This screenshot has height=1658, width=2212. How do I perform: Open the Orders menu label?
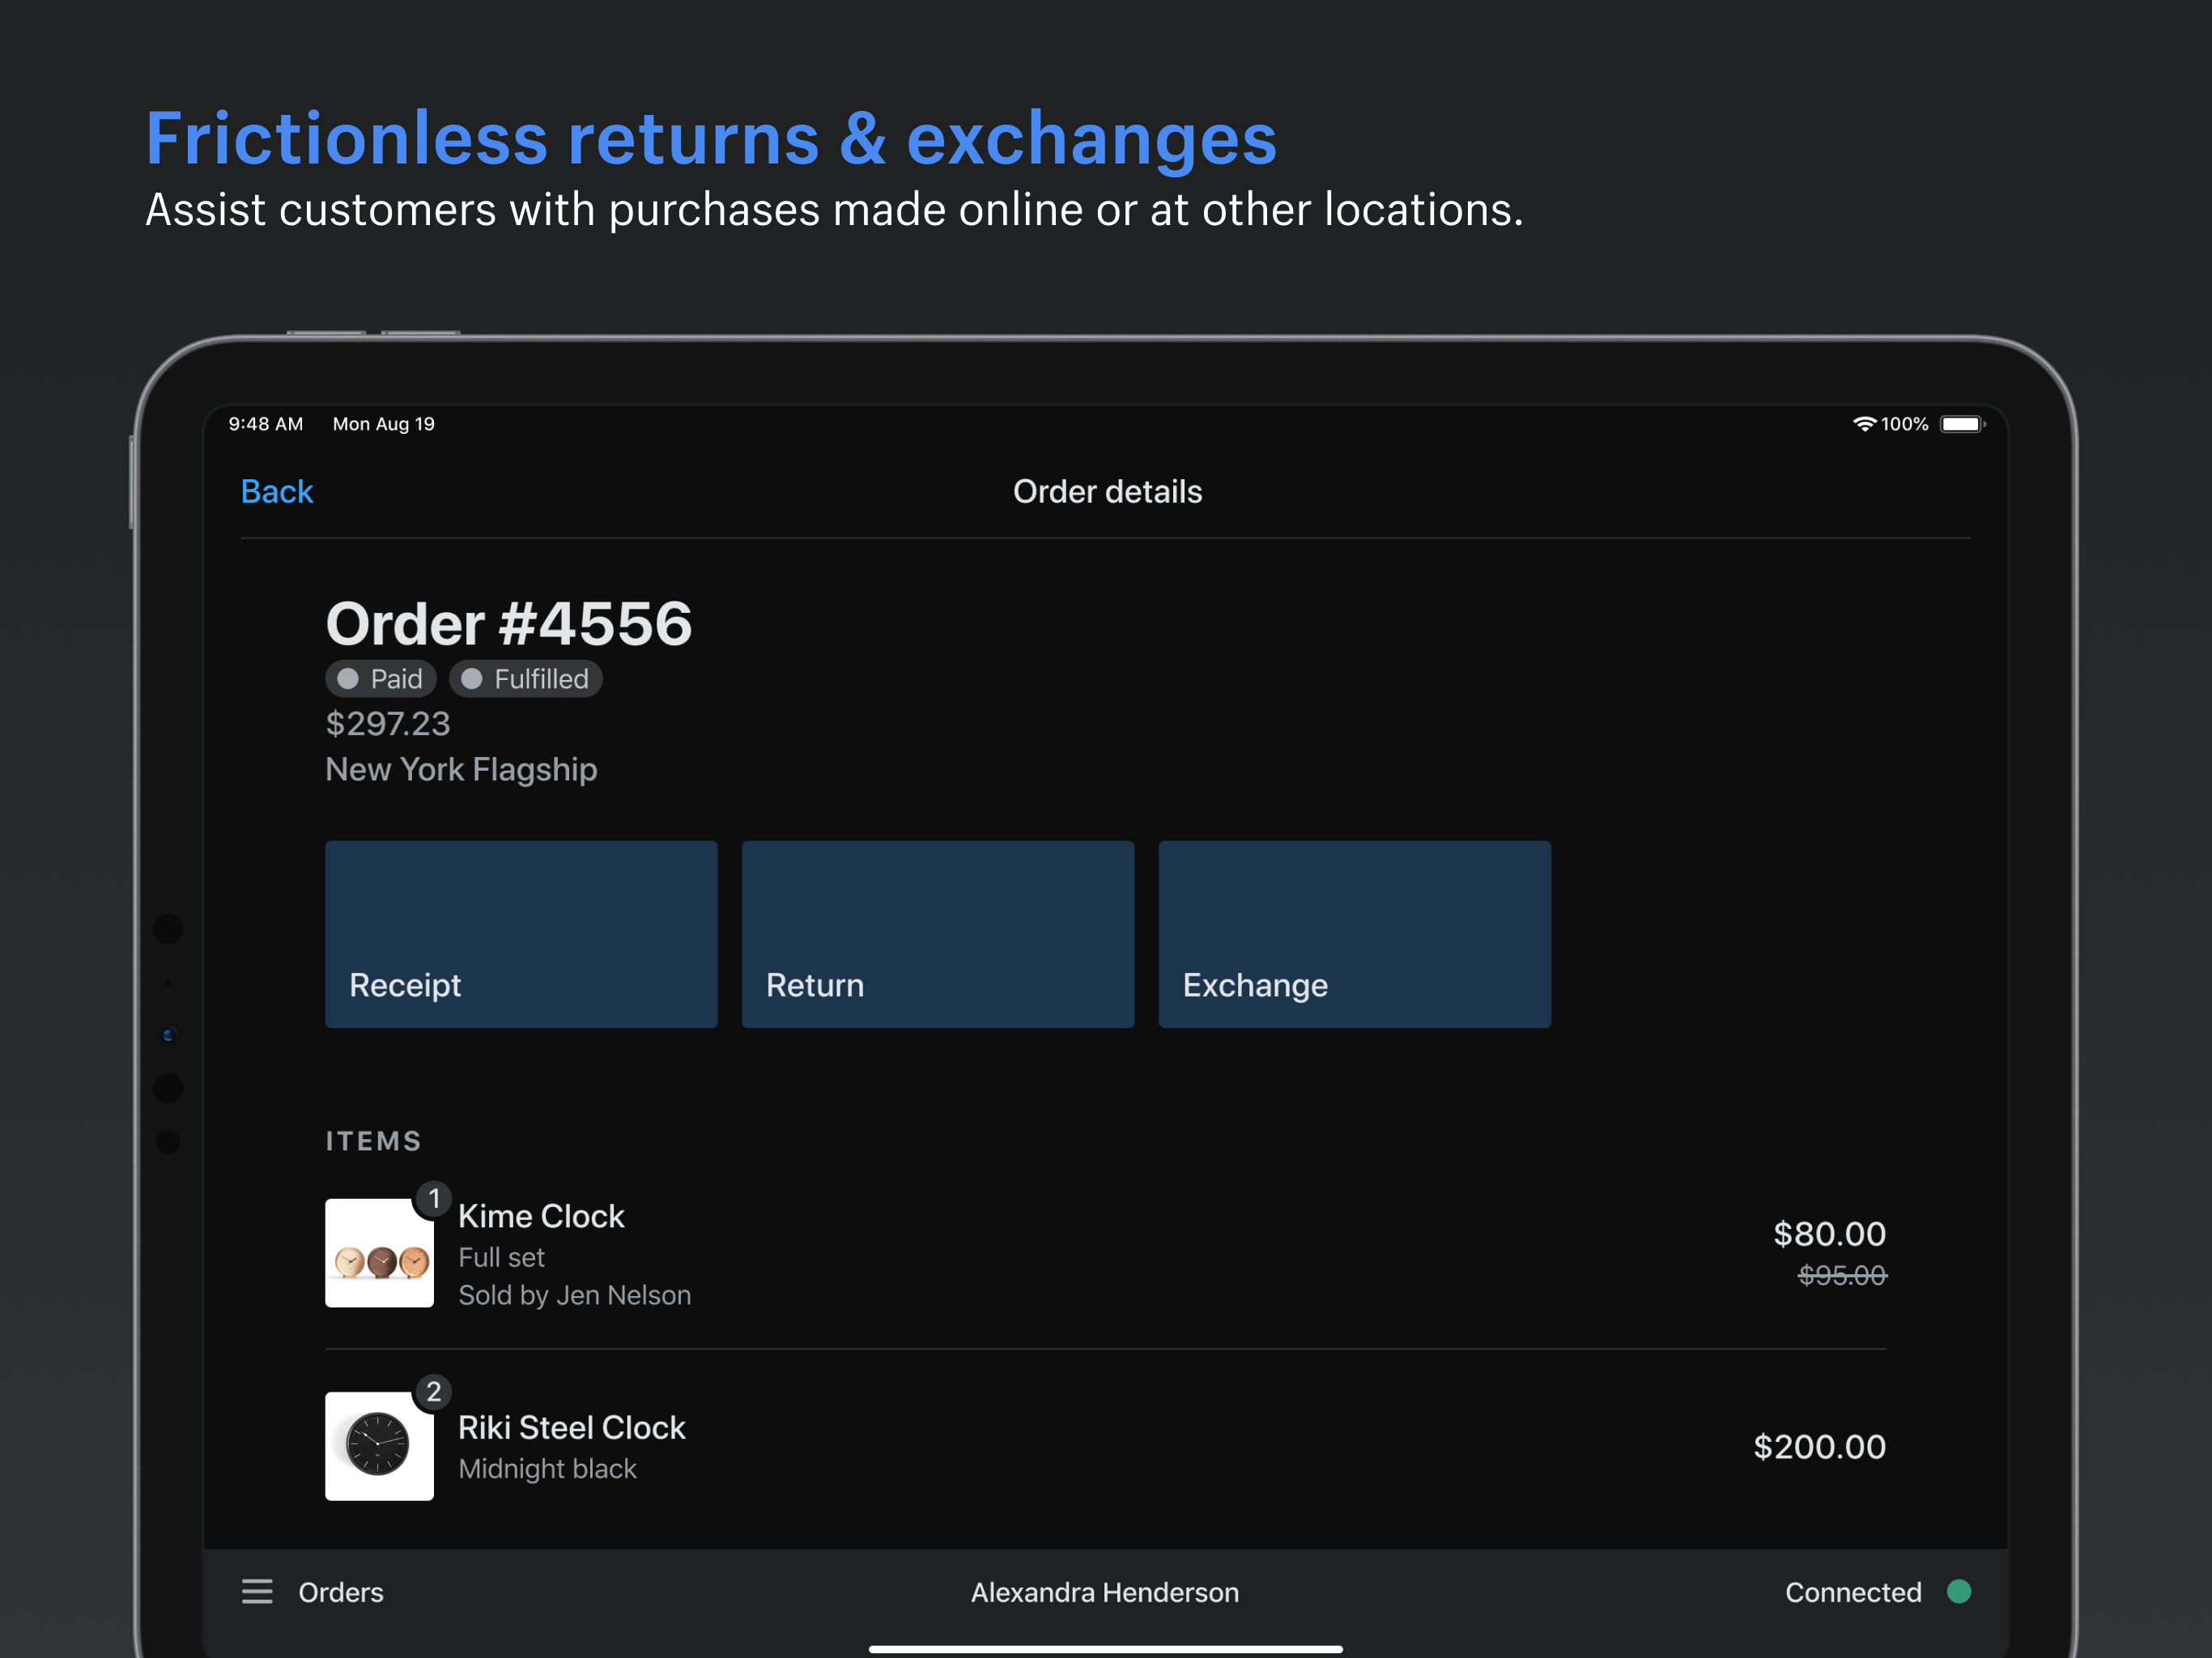(x=340, y=1592)
